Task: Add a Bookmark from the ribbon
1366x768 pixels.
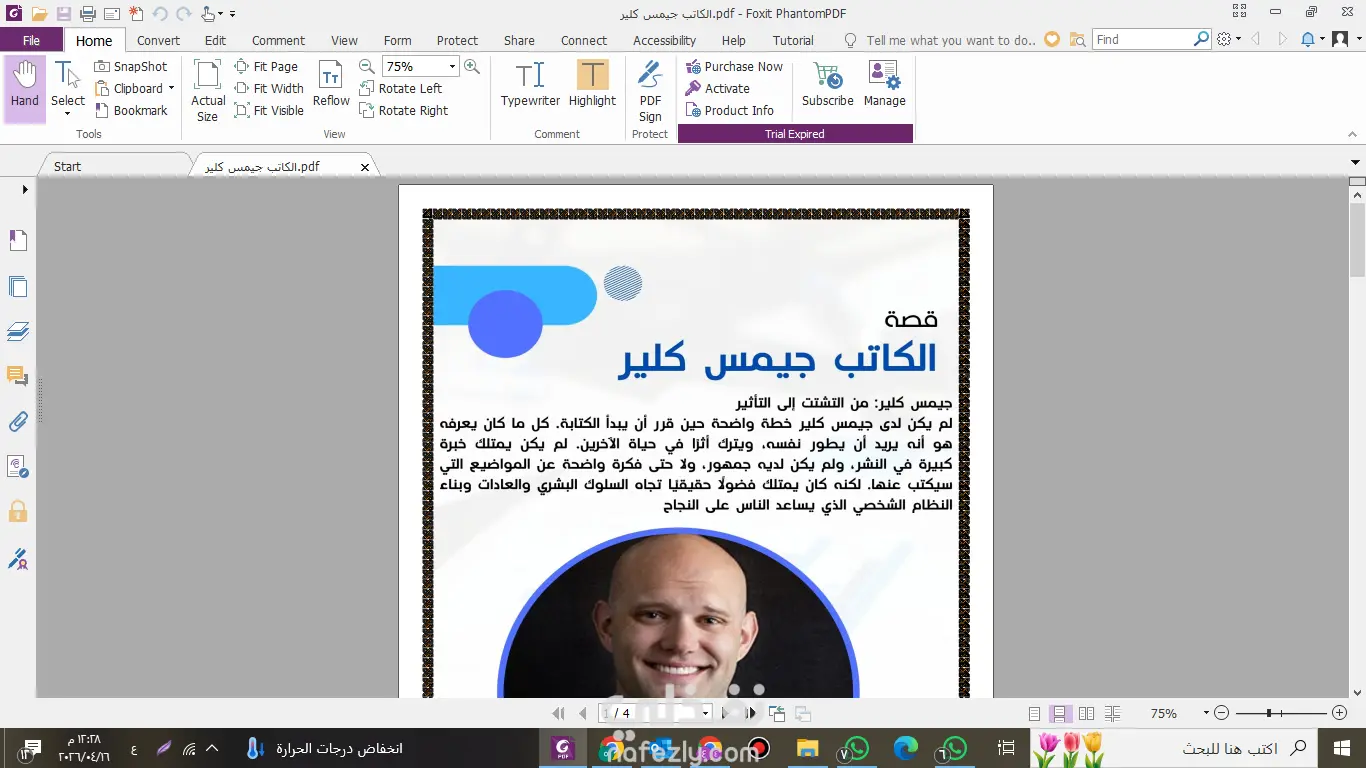Action: (x=131, y=110)
